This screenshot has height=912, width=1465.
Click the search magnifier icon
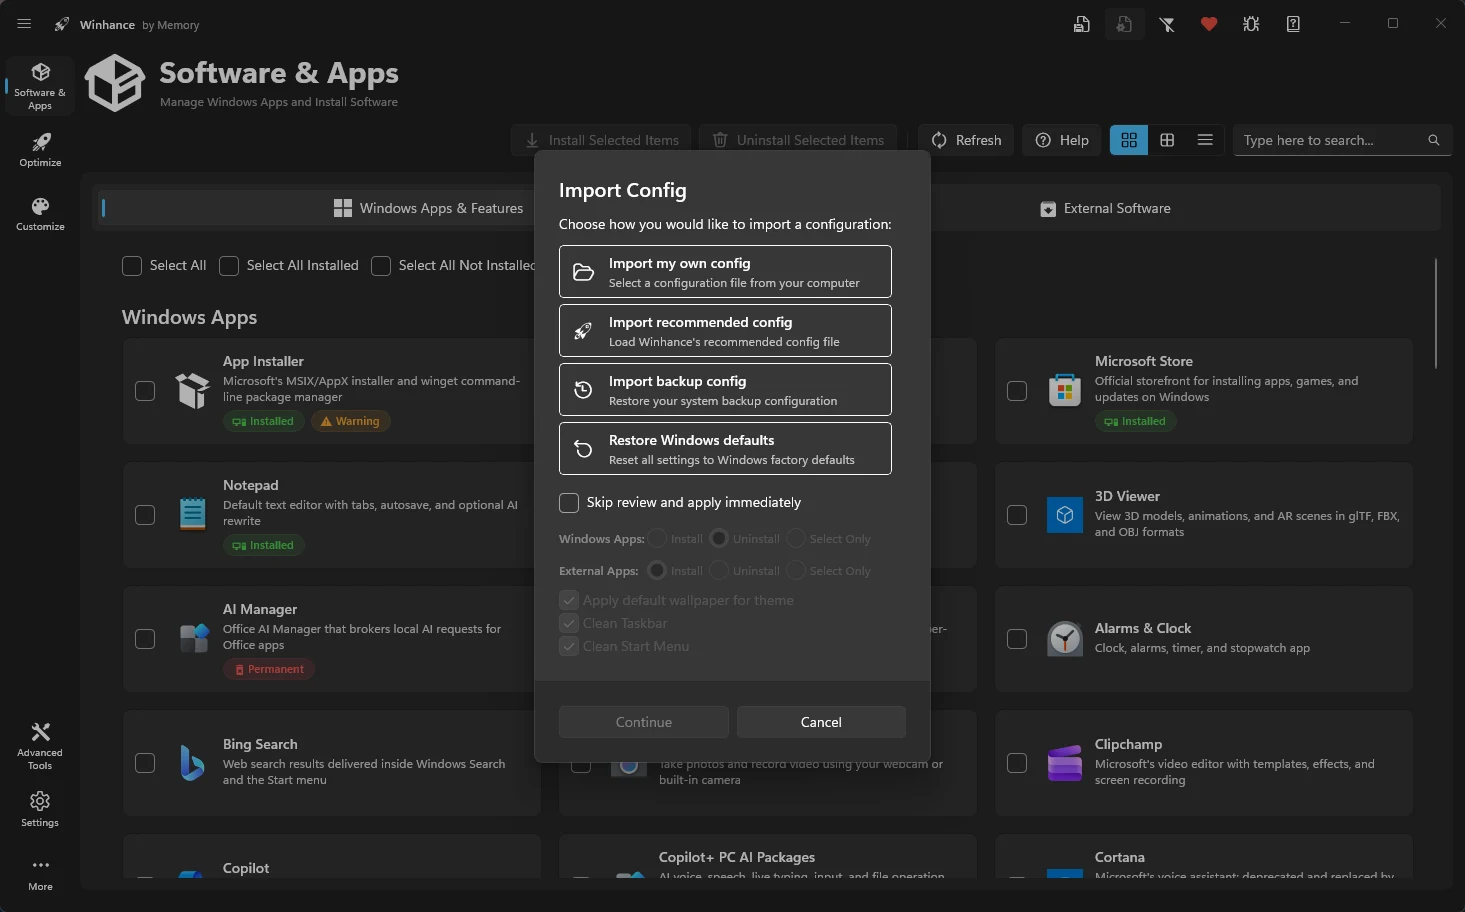pos(1434,140)
